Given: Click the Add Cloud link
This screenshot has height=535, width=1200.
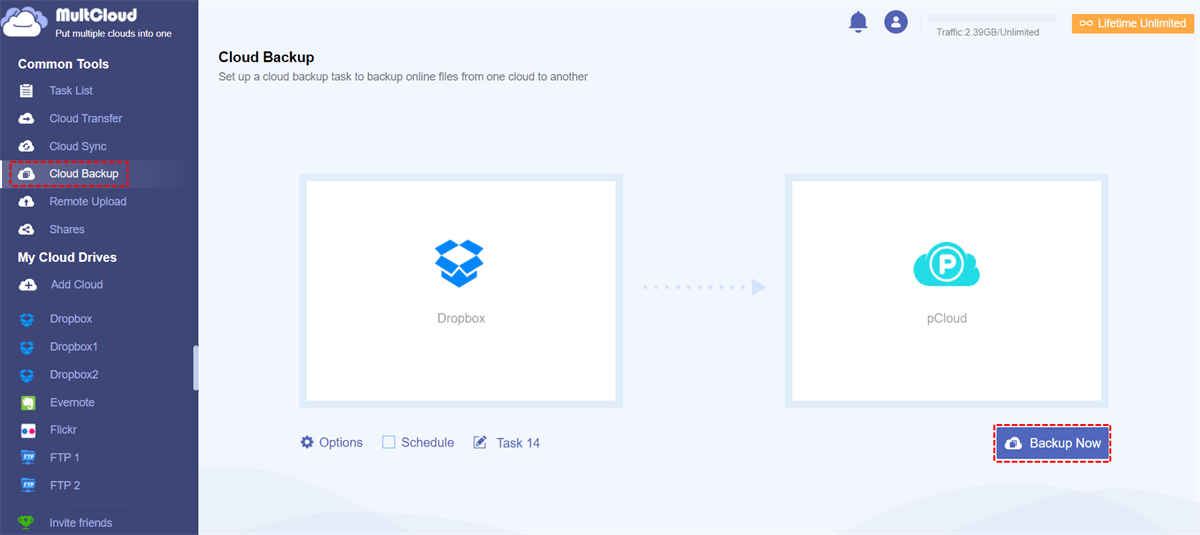Looking at the screenshot, I should pos(77,285).
